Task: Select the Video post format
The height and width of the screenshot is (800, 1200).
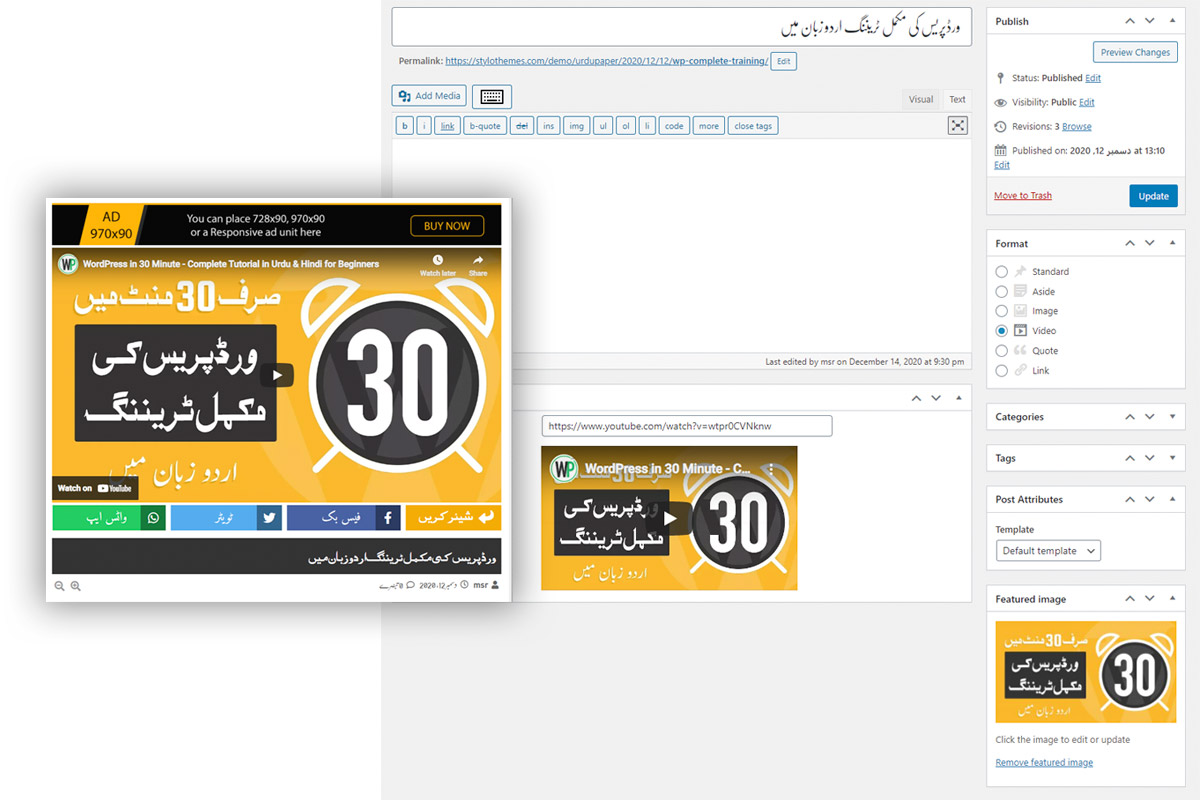Action: coord(1002,330)
